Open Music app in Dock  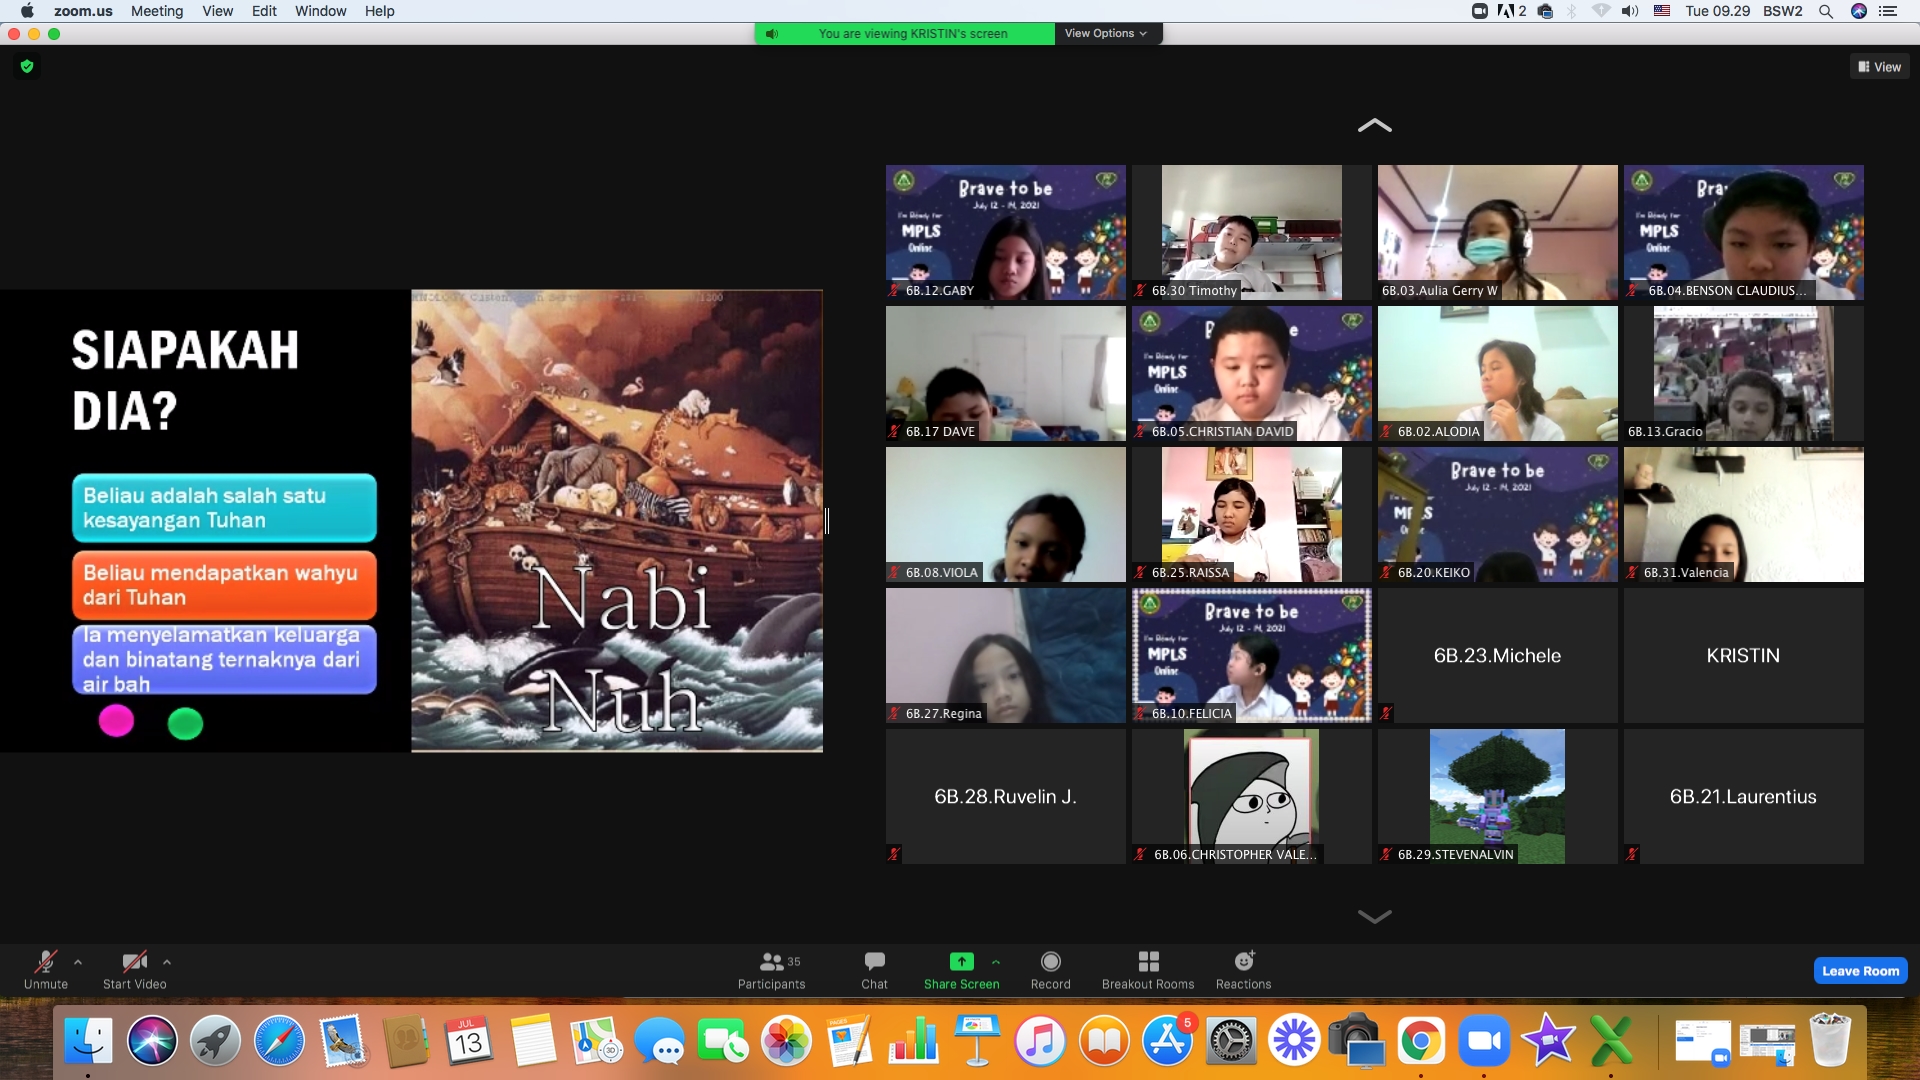[x=1040, y=1042]
